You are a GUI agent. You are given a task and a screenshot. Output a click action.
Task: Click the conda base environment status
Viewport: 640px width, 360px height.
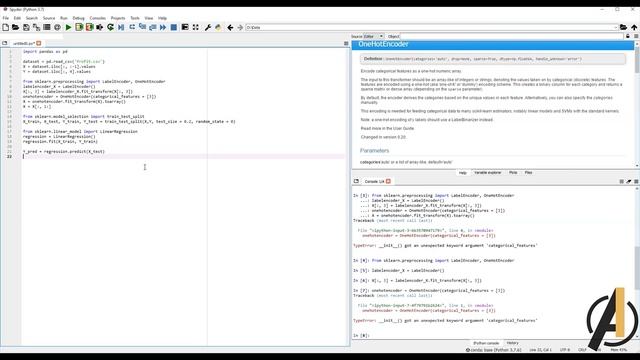point(493,350)
